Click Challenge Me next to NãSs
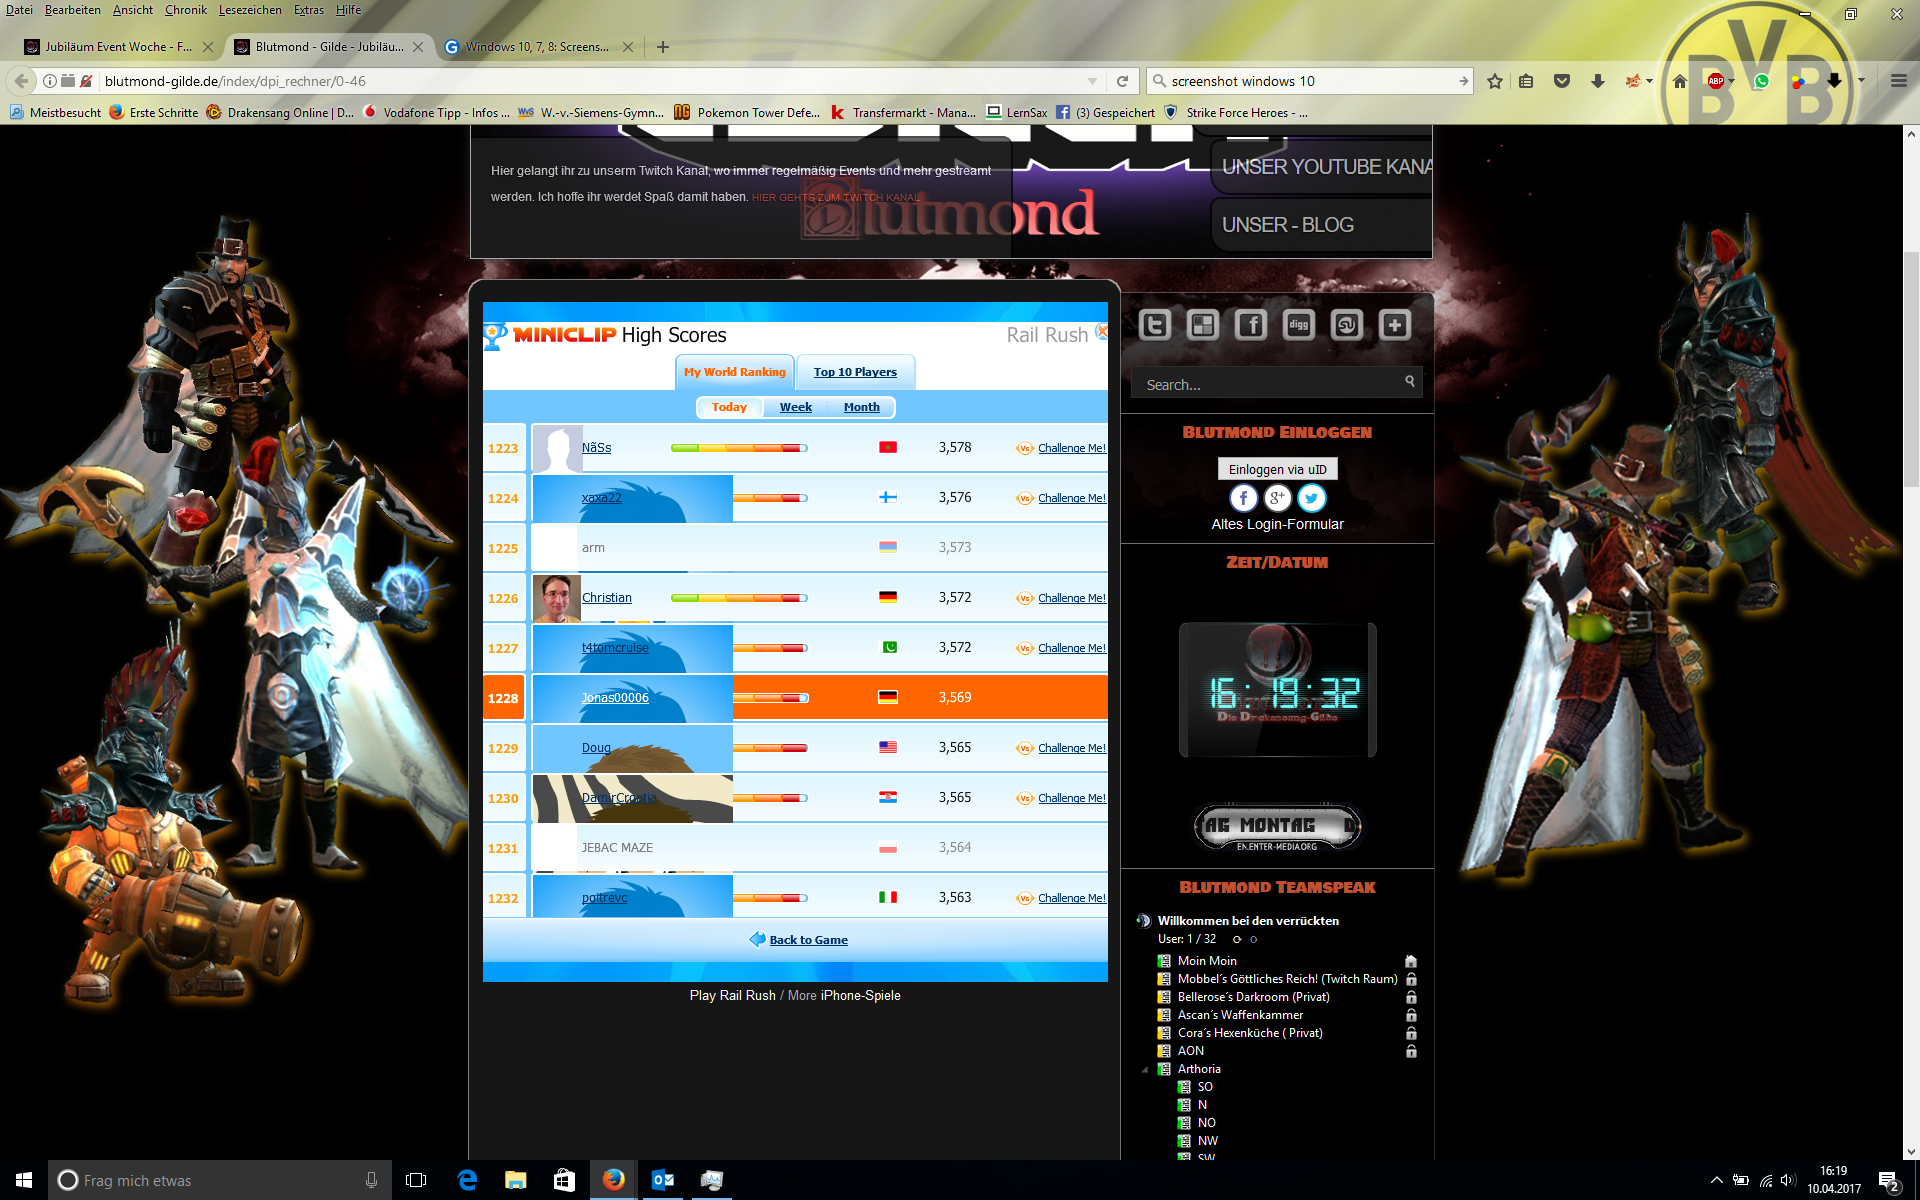Screen dimensions: 1920x1200 1071,448
